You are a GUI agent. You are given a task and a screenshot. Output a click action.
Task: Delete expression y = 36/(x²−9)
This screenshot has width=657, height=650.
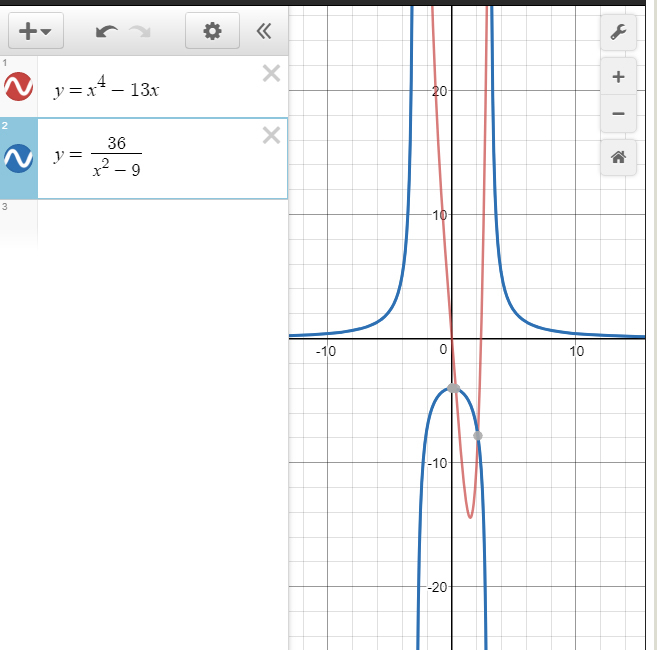pos(272,135)
